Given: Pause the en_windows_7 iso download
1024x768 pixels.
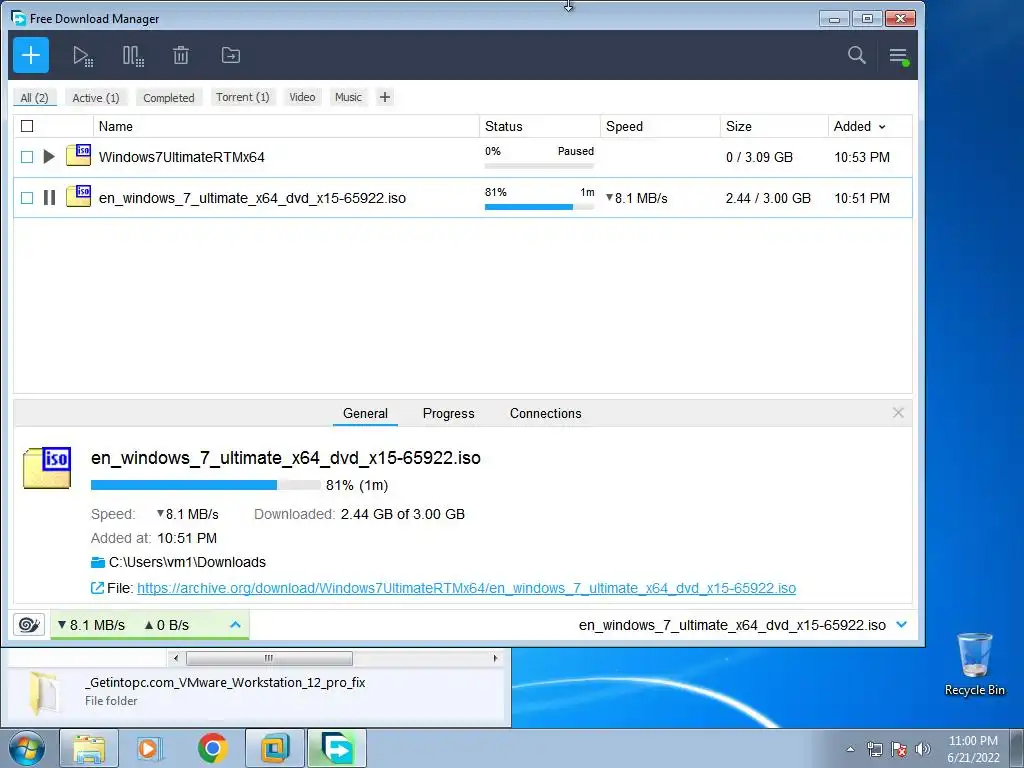Looking at the screenshot, I should pyautogui.click(x=49, y=197).
